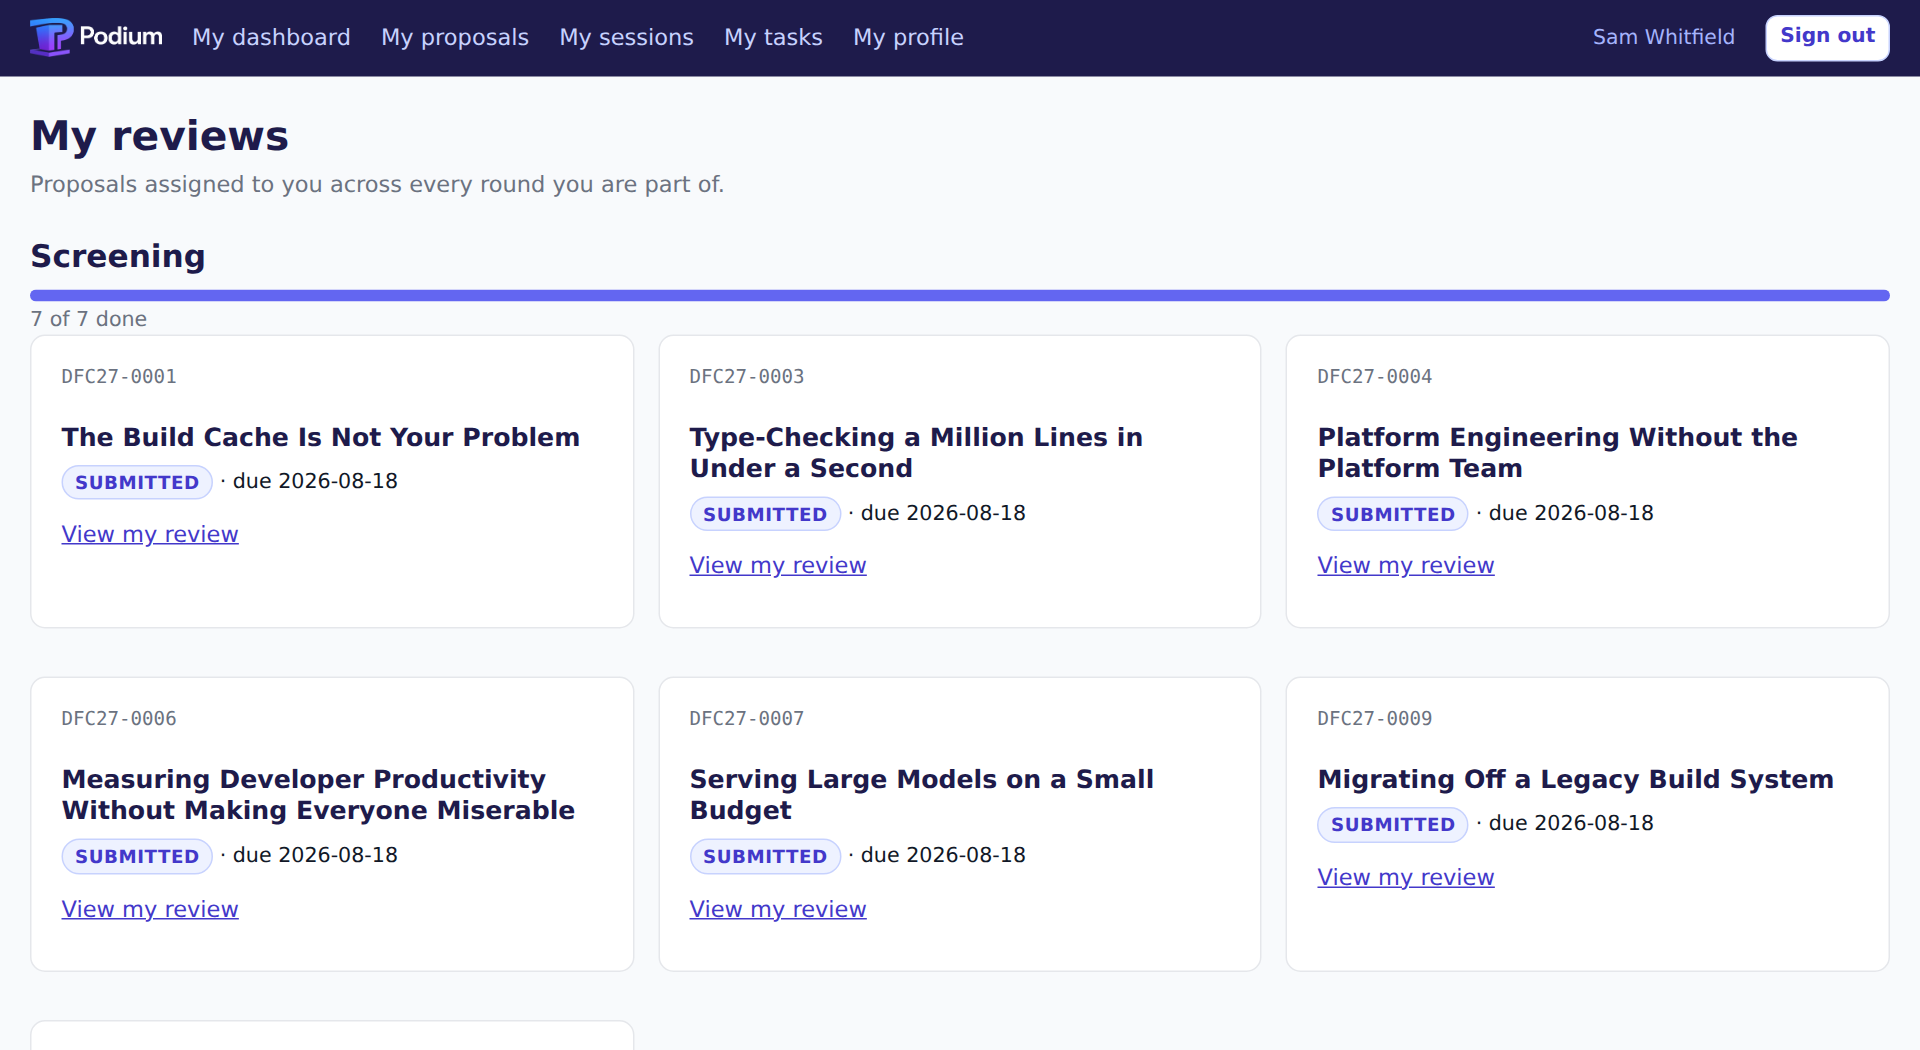Click the 7 of 7 done label
The width and height of the screenshot is (1920, 1050).
click(x=89, y=319)
